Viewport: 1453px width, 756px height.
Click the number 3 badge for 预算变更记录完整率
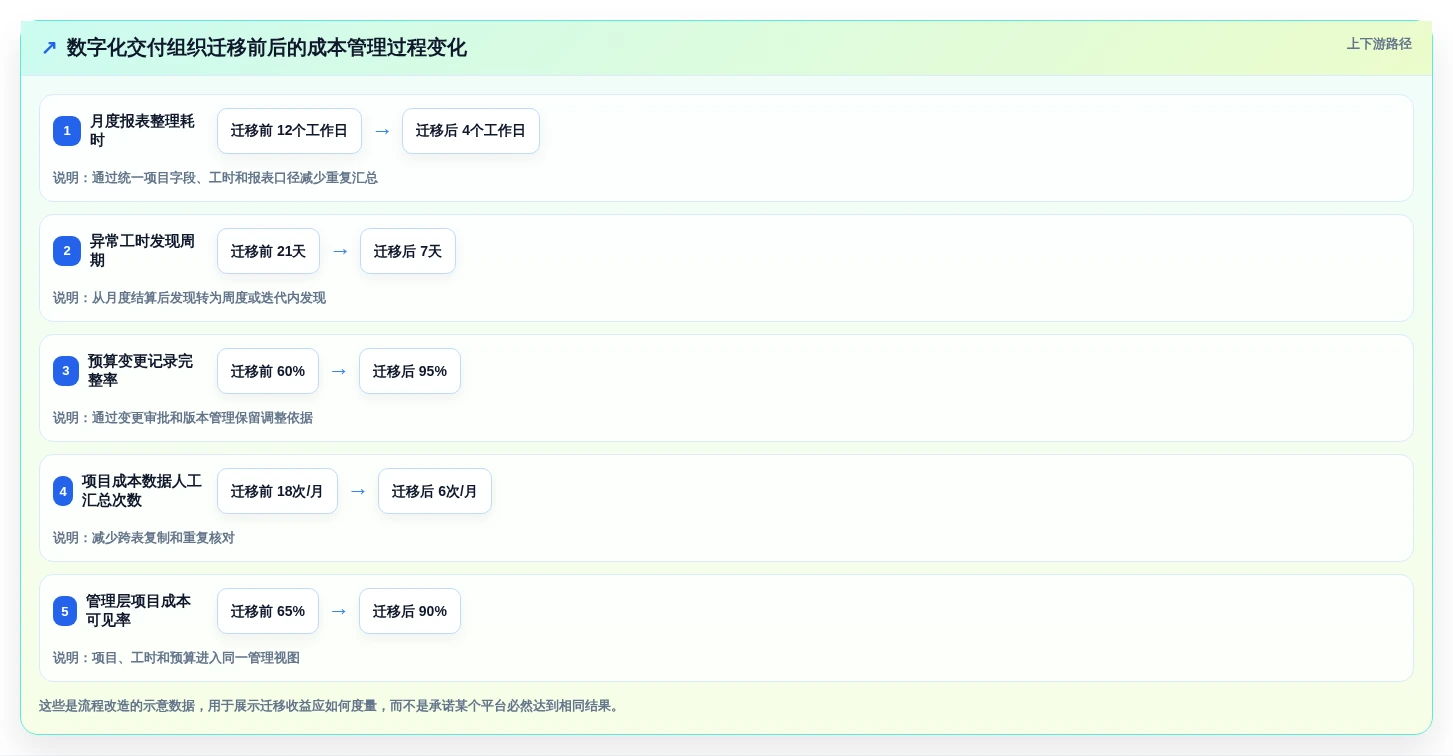point(66,371)
